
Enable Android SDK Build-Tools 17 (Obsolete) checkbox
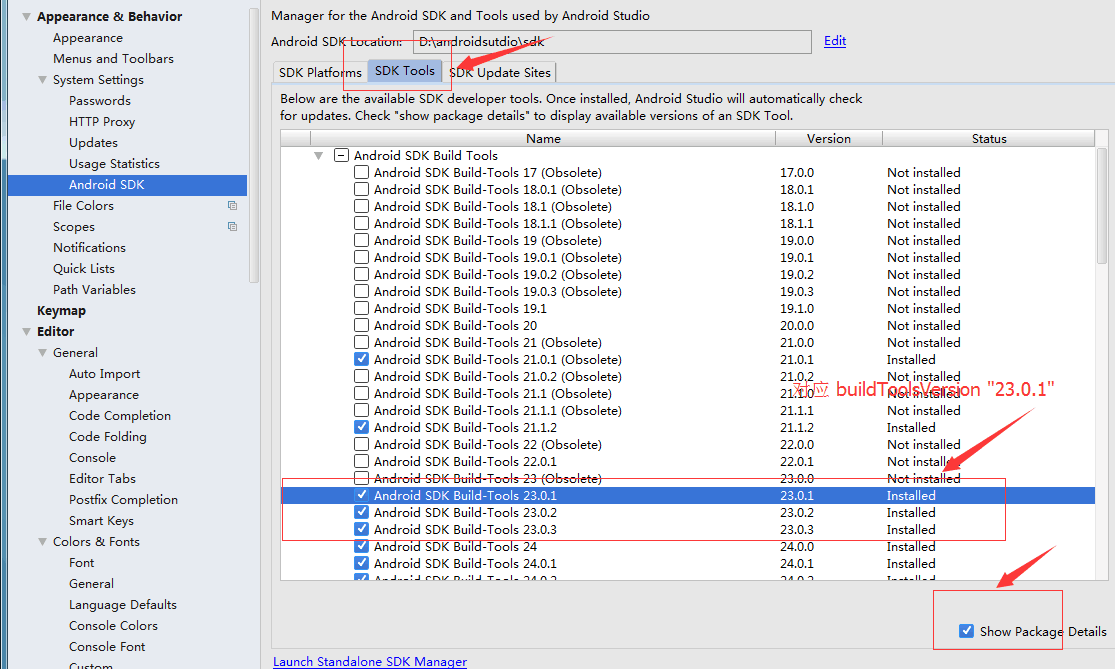361,172
